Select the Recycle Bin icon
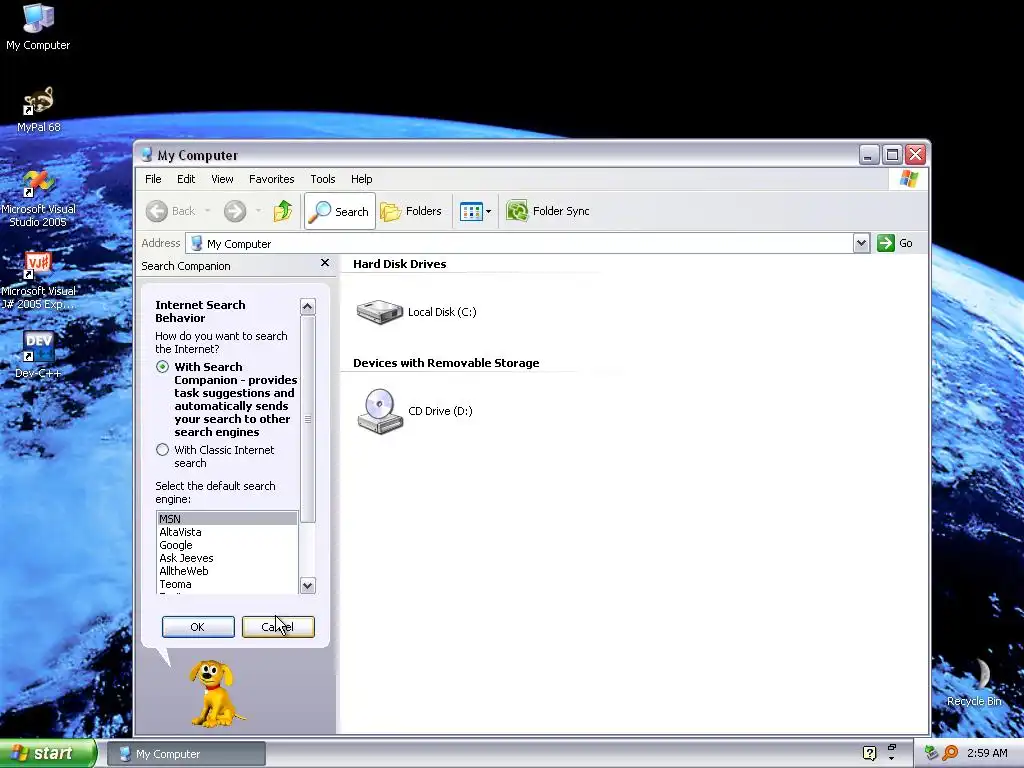1024x768 pixels. 974,682
